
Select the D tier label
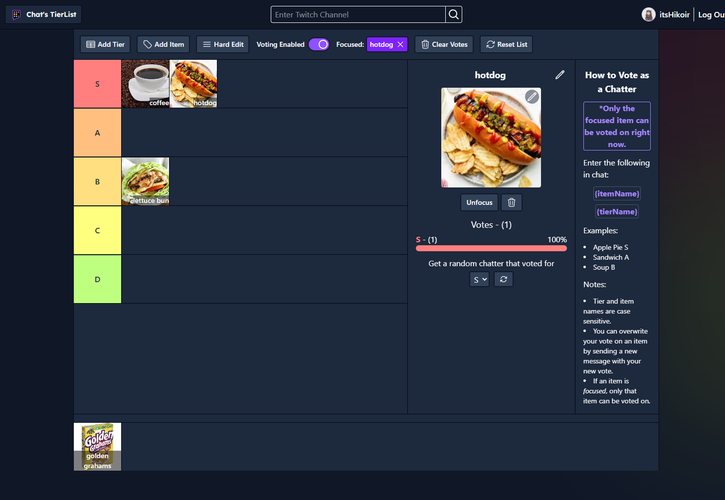pos(98,279)
